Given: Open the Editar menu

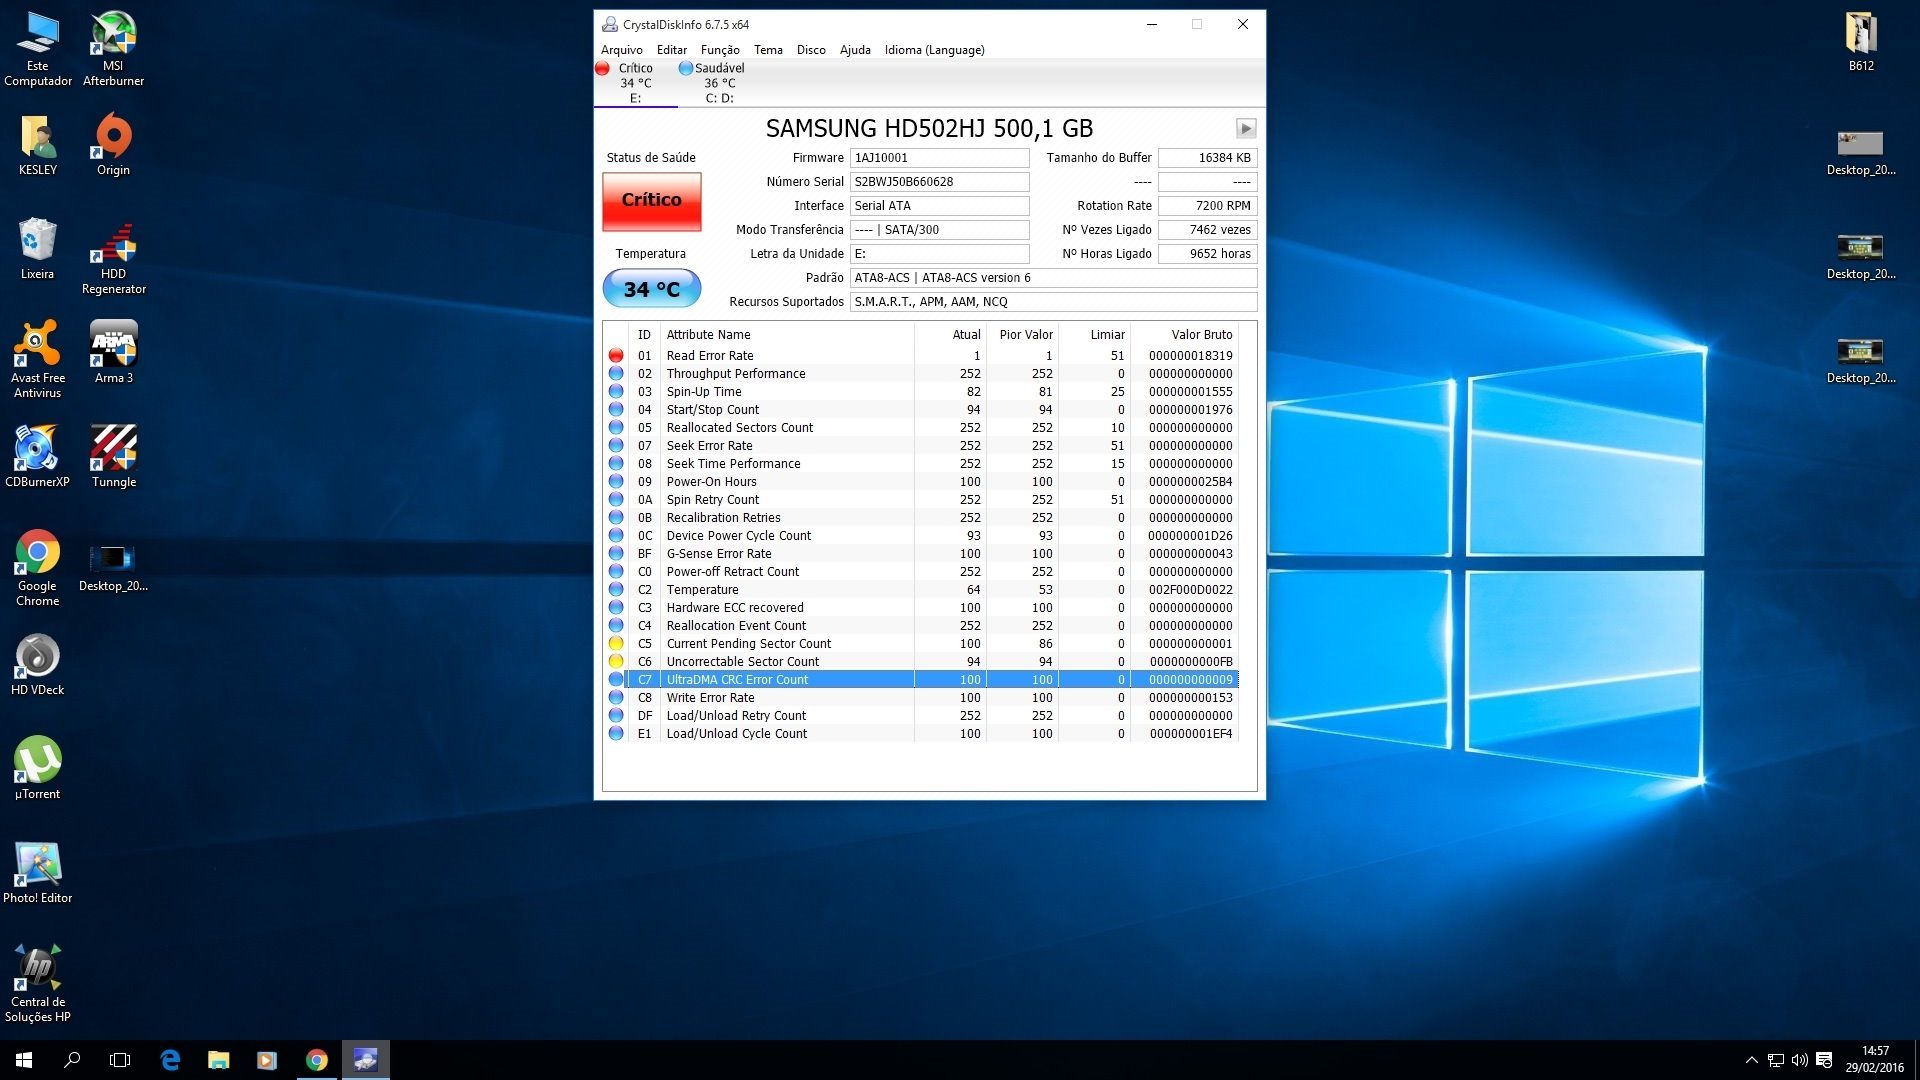Looking at the screenshot, I should [671, 50].
